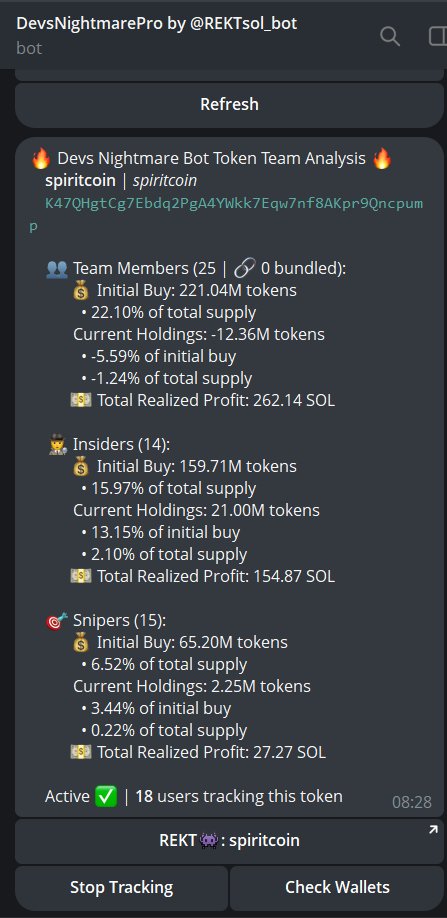Toggle the side panel icon in header
Screen dimensions: 447x918
click(x=438, y=36)
